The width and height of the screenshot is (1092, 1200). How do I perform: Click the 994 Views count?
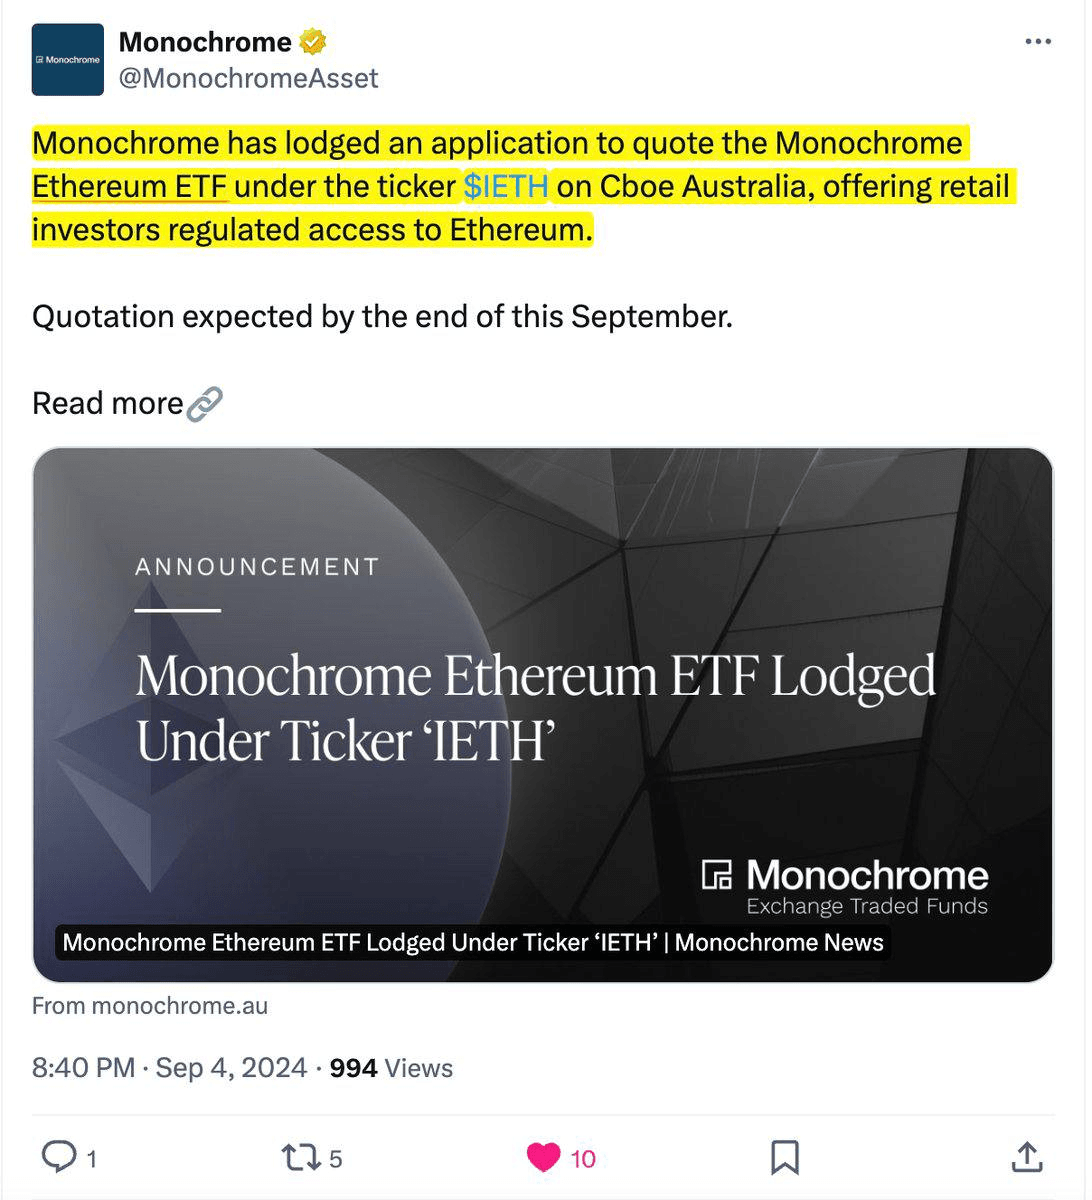[x=391, y=1068]
